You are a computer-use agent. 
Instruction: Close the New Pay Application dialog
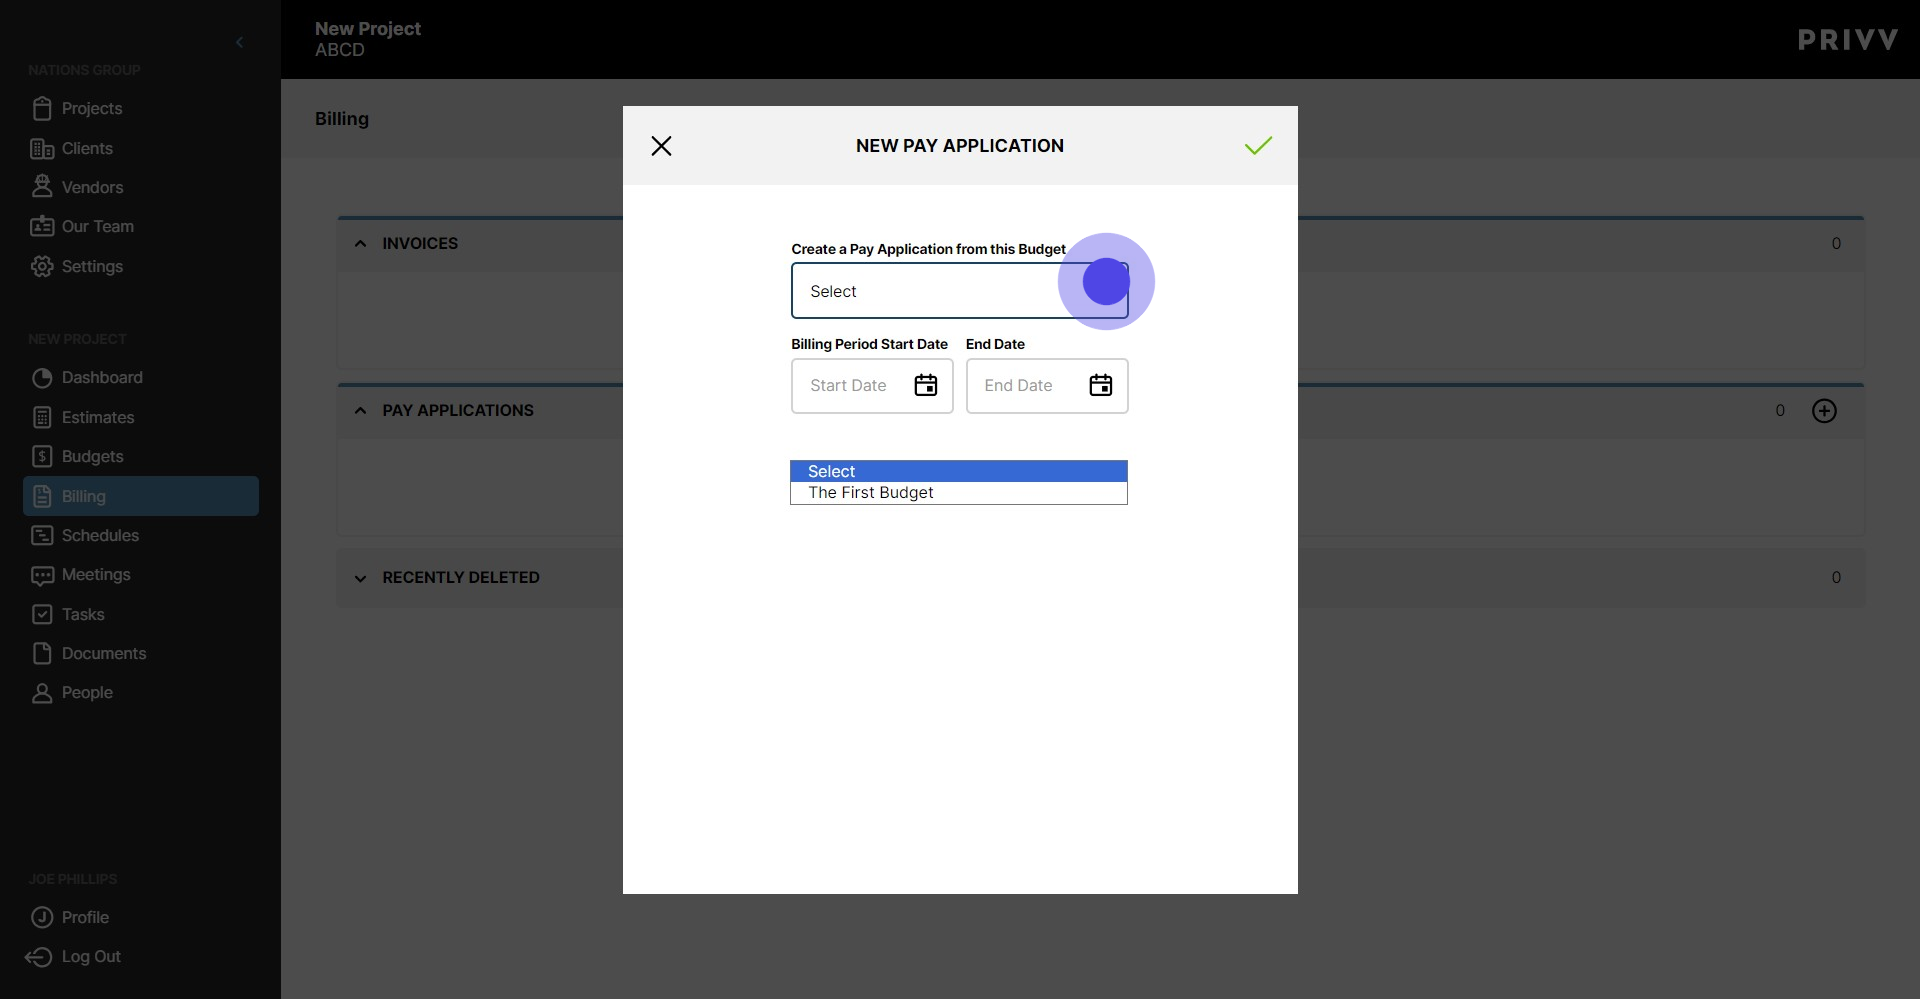click(661, 146)
